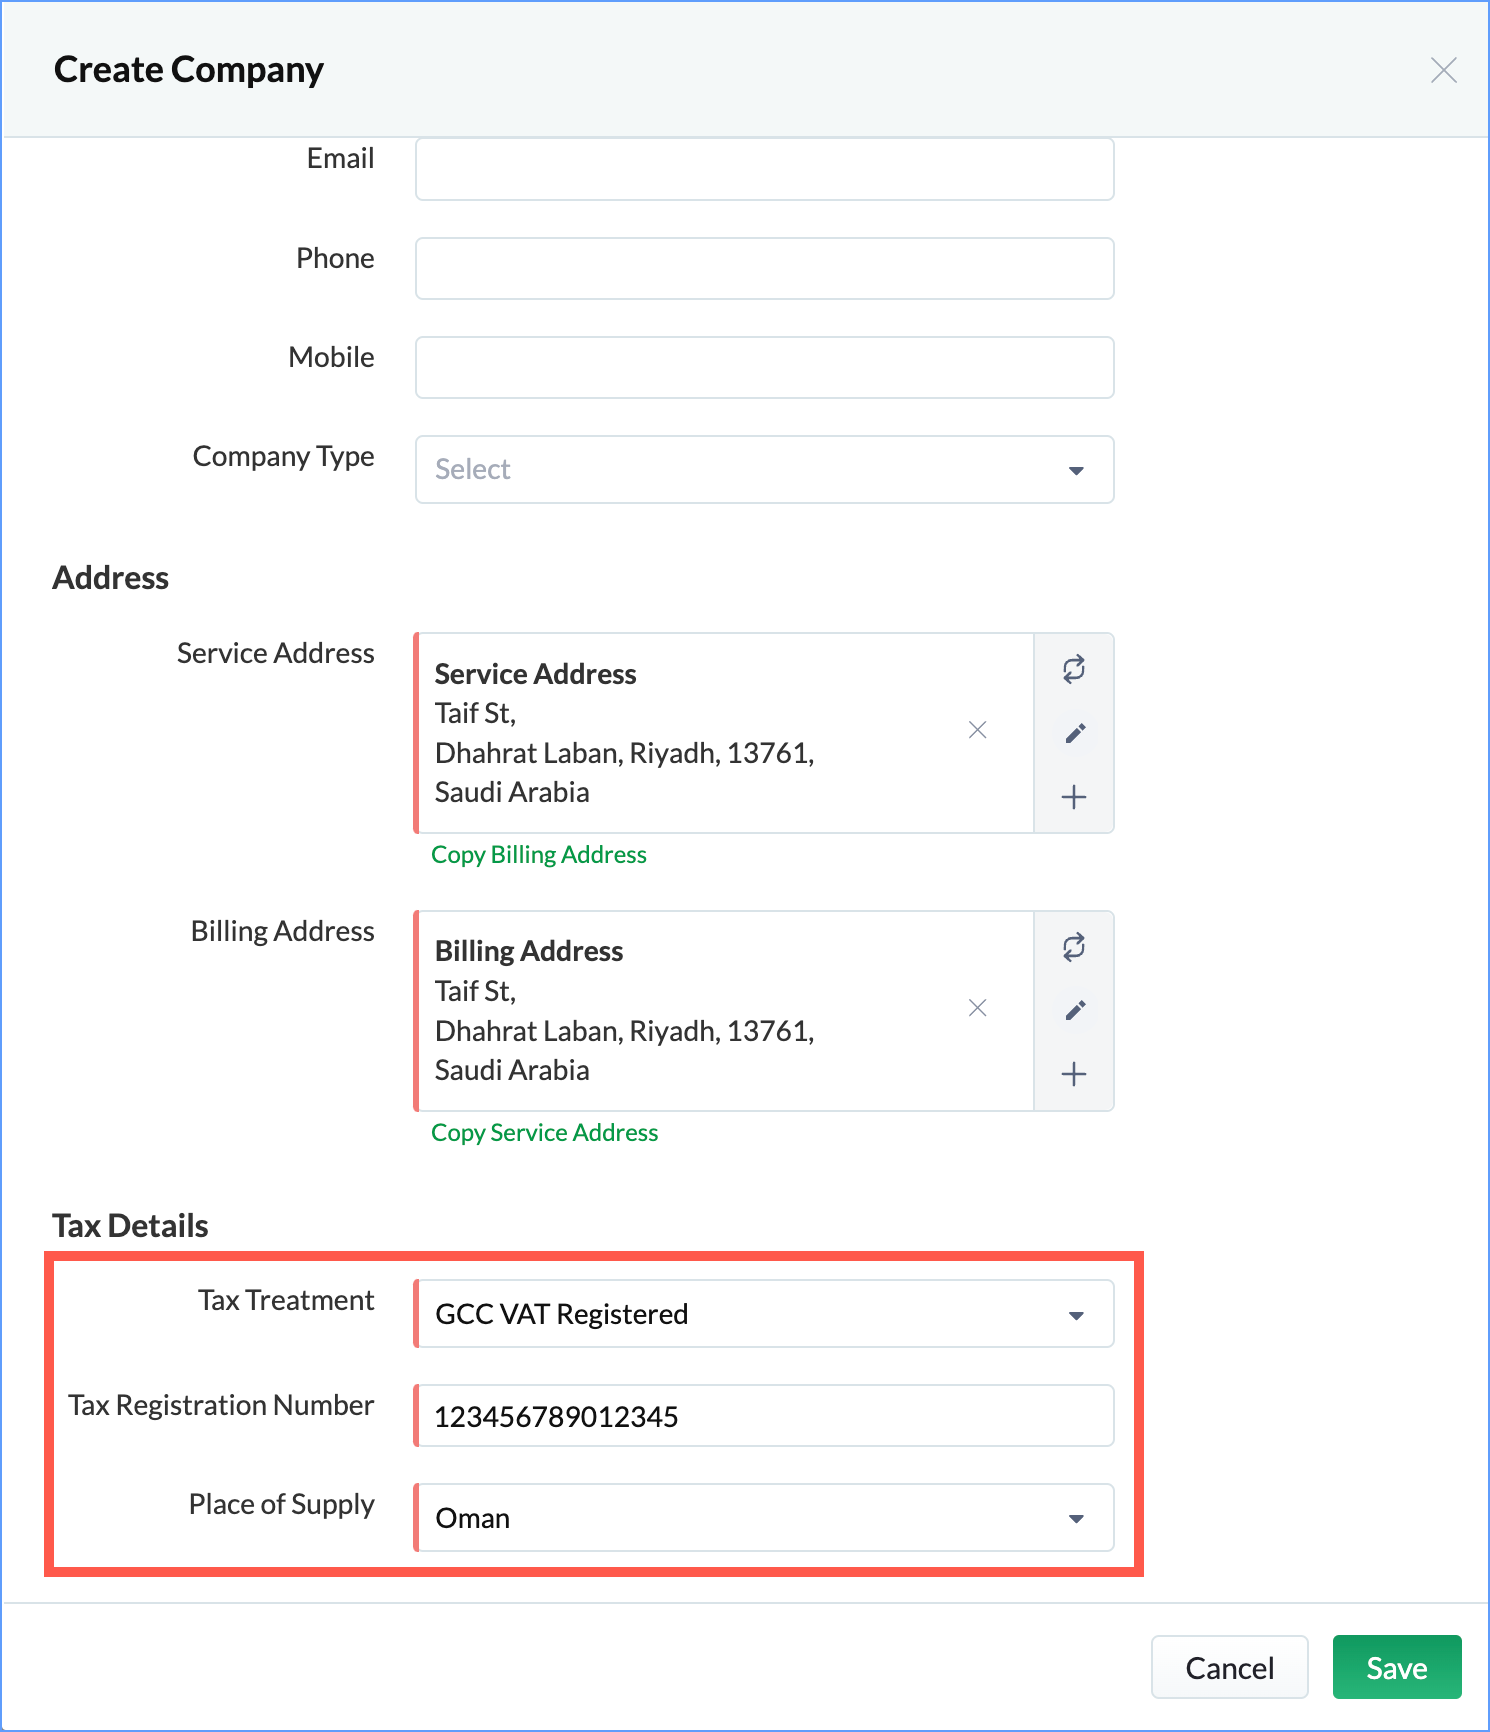
Task: Cancel company creation
Action: (1230, 1667)
